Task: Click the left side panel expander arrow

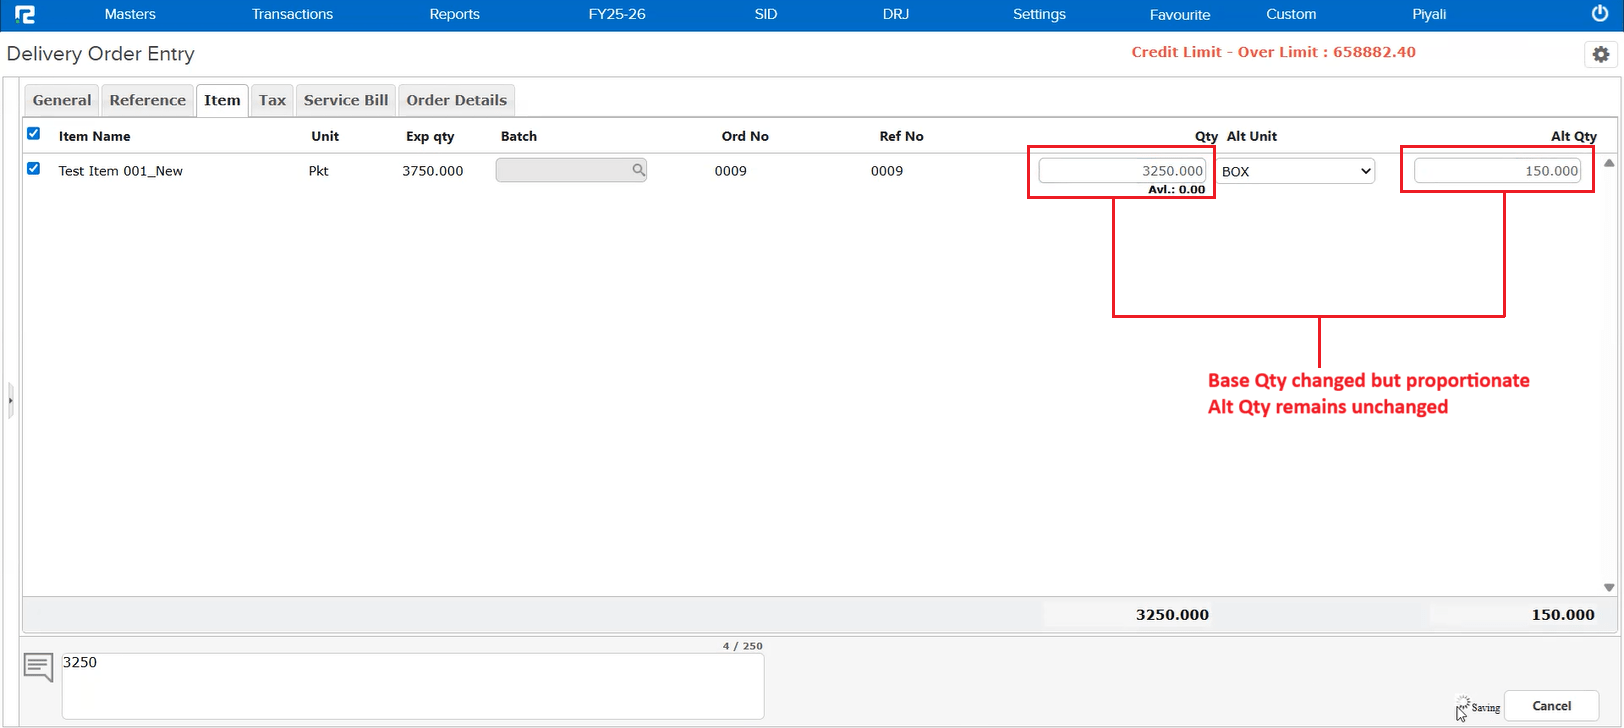Action: pyautogui.click(x=10, y=400)
